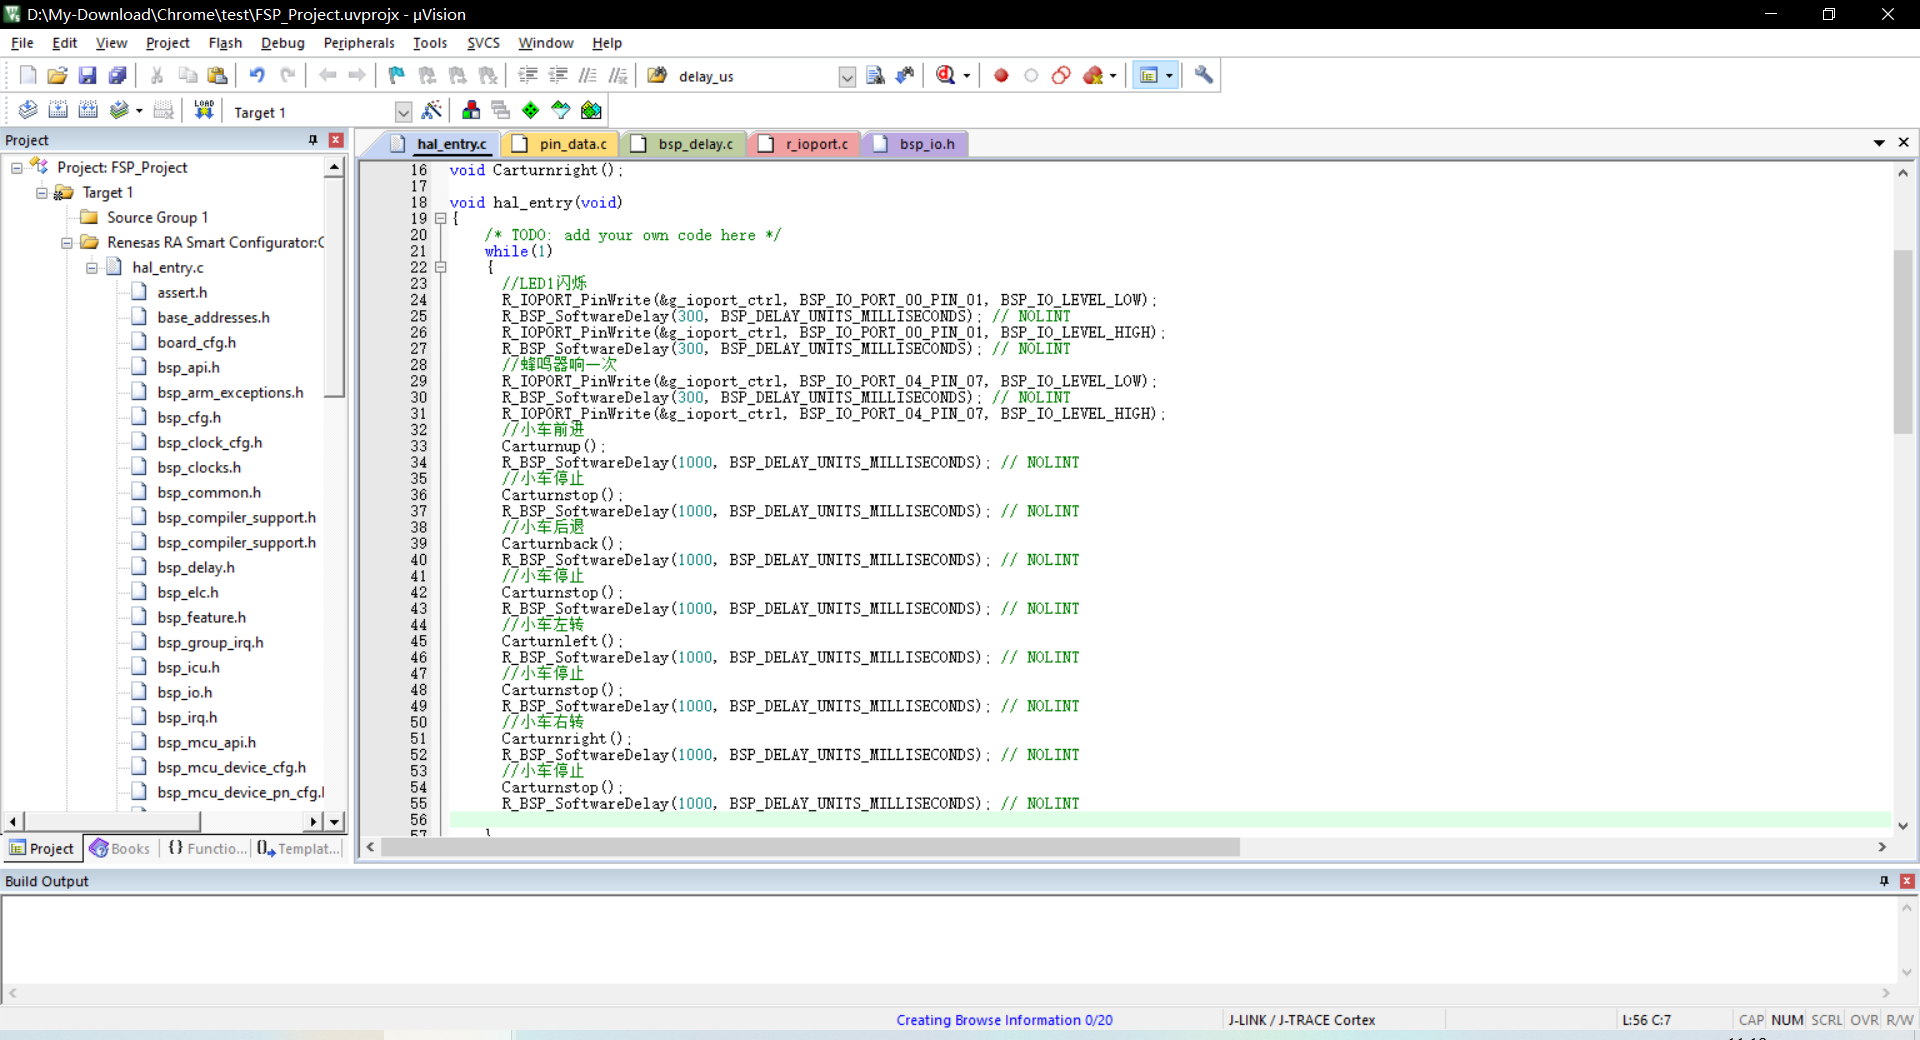Switch to the bsp_io.h tab
The width and height of the screenshot is (1920, 1040).
[x=914, y=144]
